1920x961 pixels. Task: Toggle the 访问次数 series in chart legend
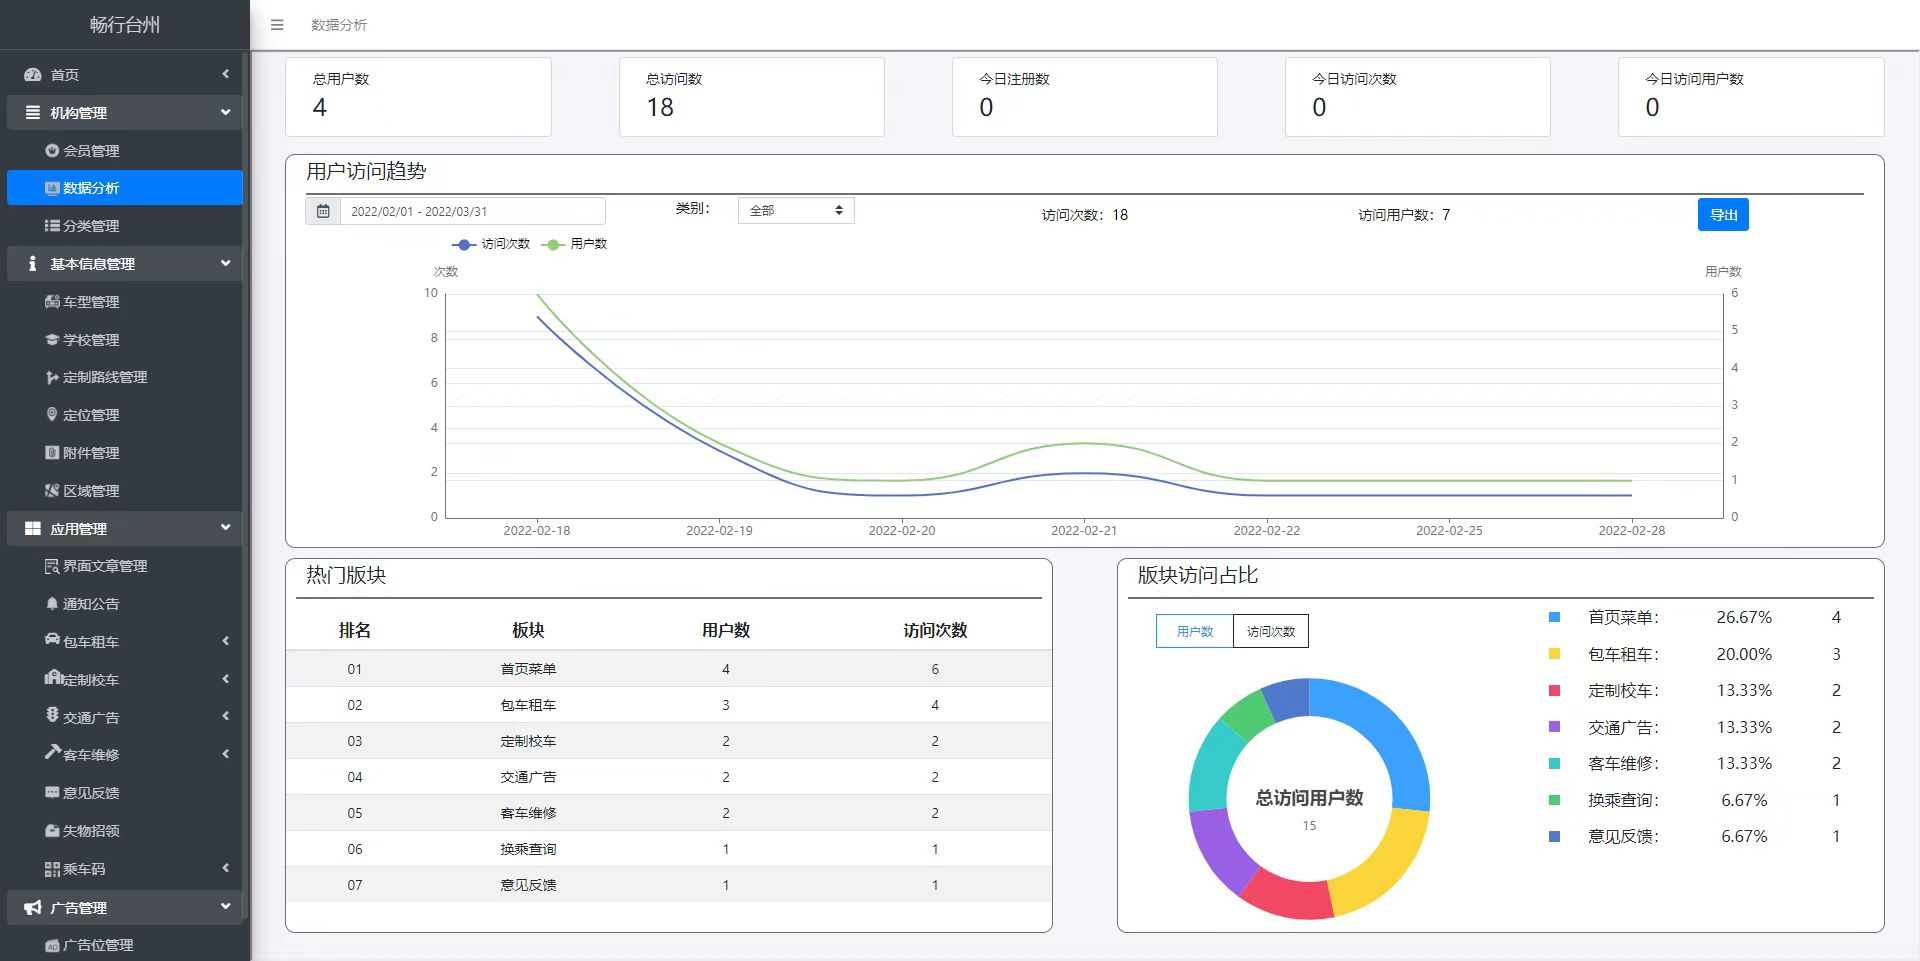[x=491, y=244]
